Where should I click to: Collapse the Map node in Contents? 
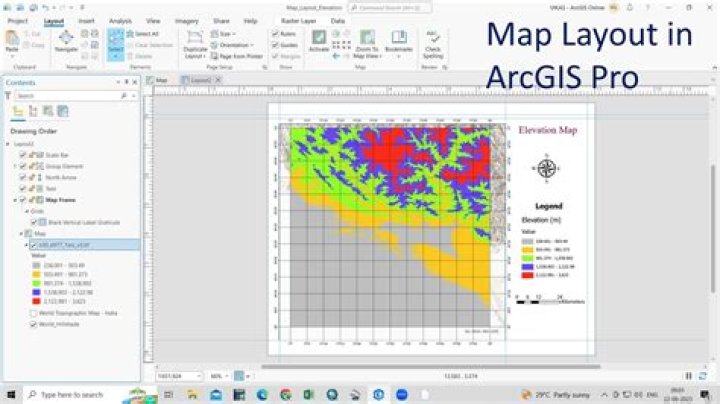tap(21, 234)
